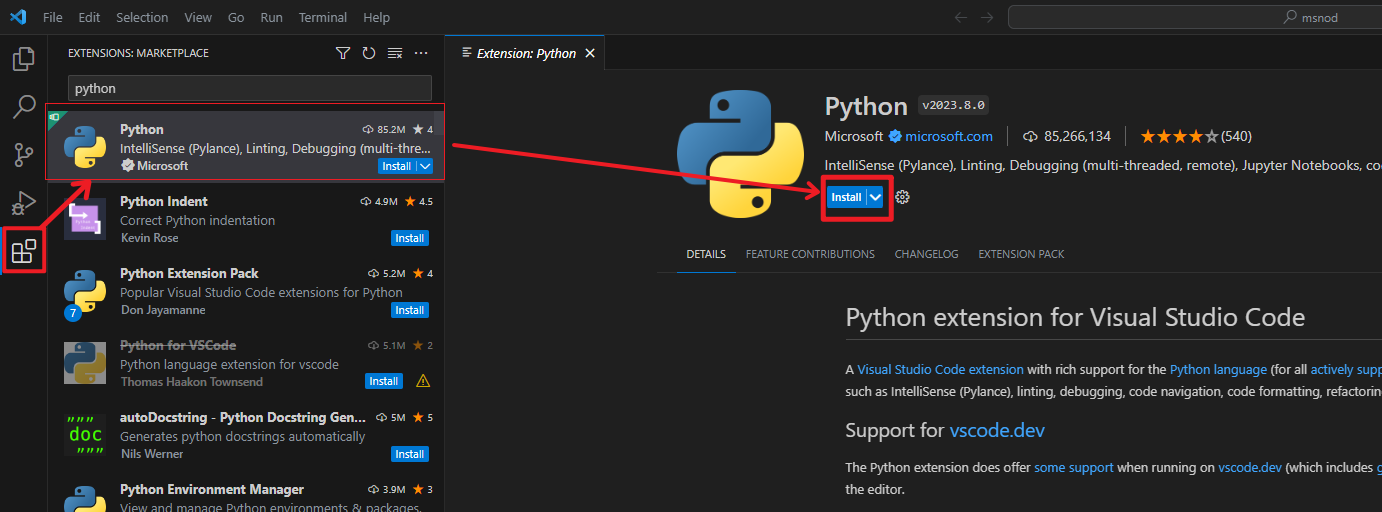Viewport: 1382px width, 512px height.
Task: Open Views and More Actions ellipsis menu
Action: pyautogui.click(x=421, y=53)
